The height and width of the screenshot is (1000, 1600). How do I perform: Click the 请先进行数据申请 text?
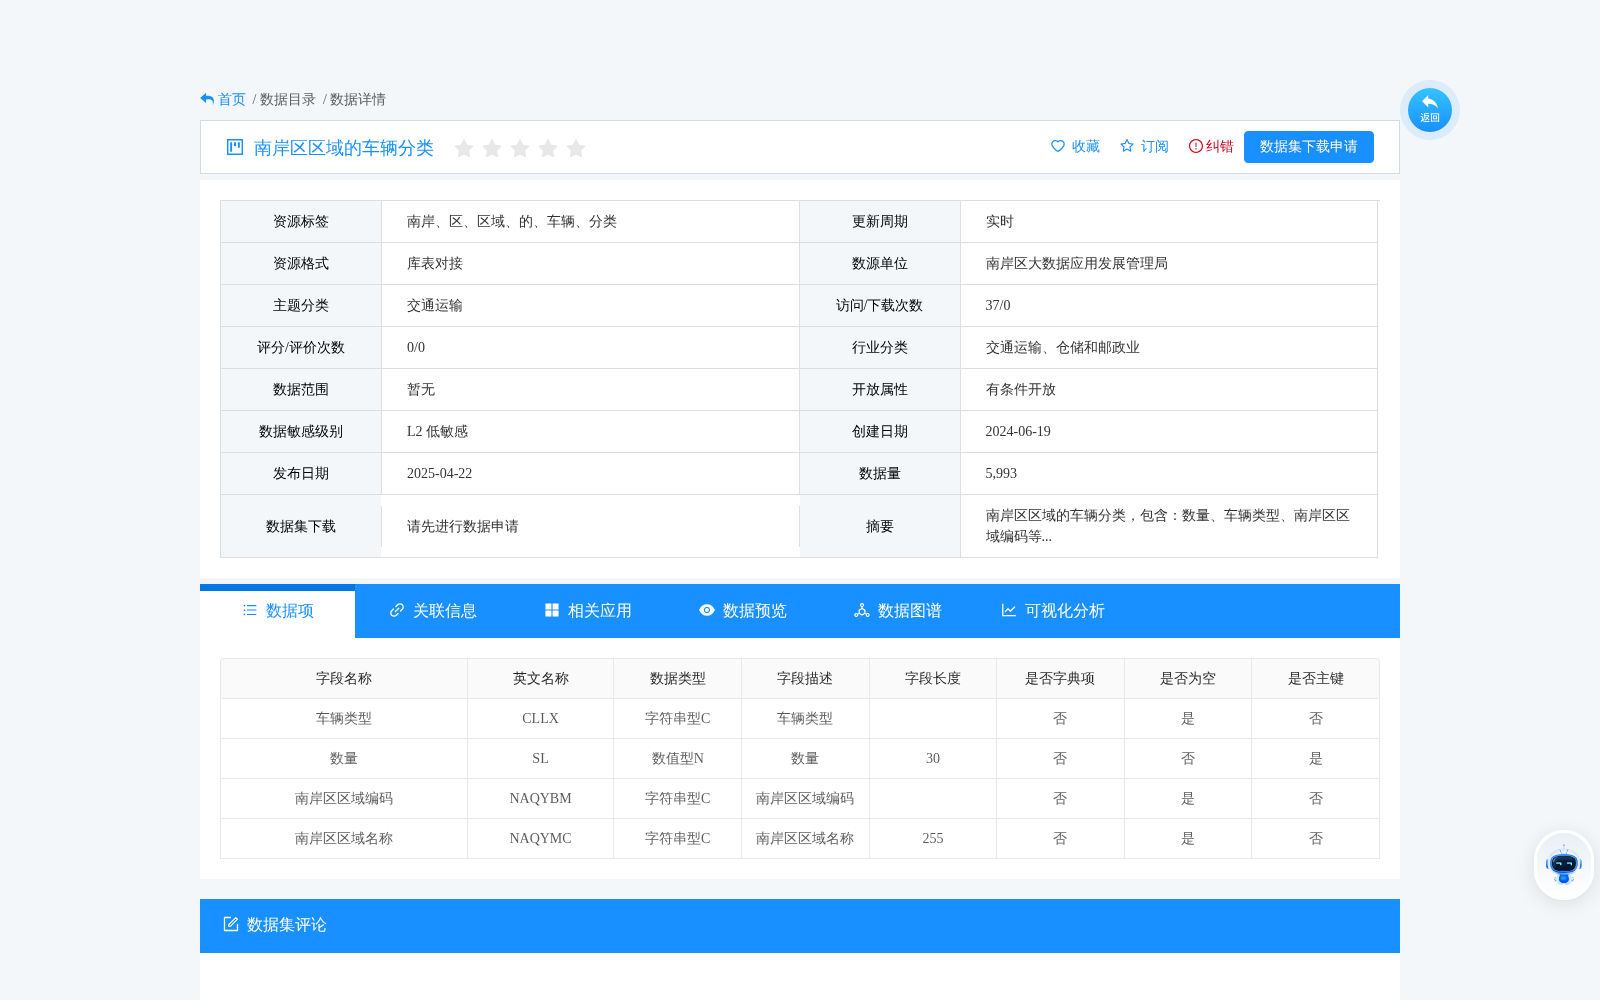point(463,526)
